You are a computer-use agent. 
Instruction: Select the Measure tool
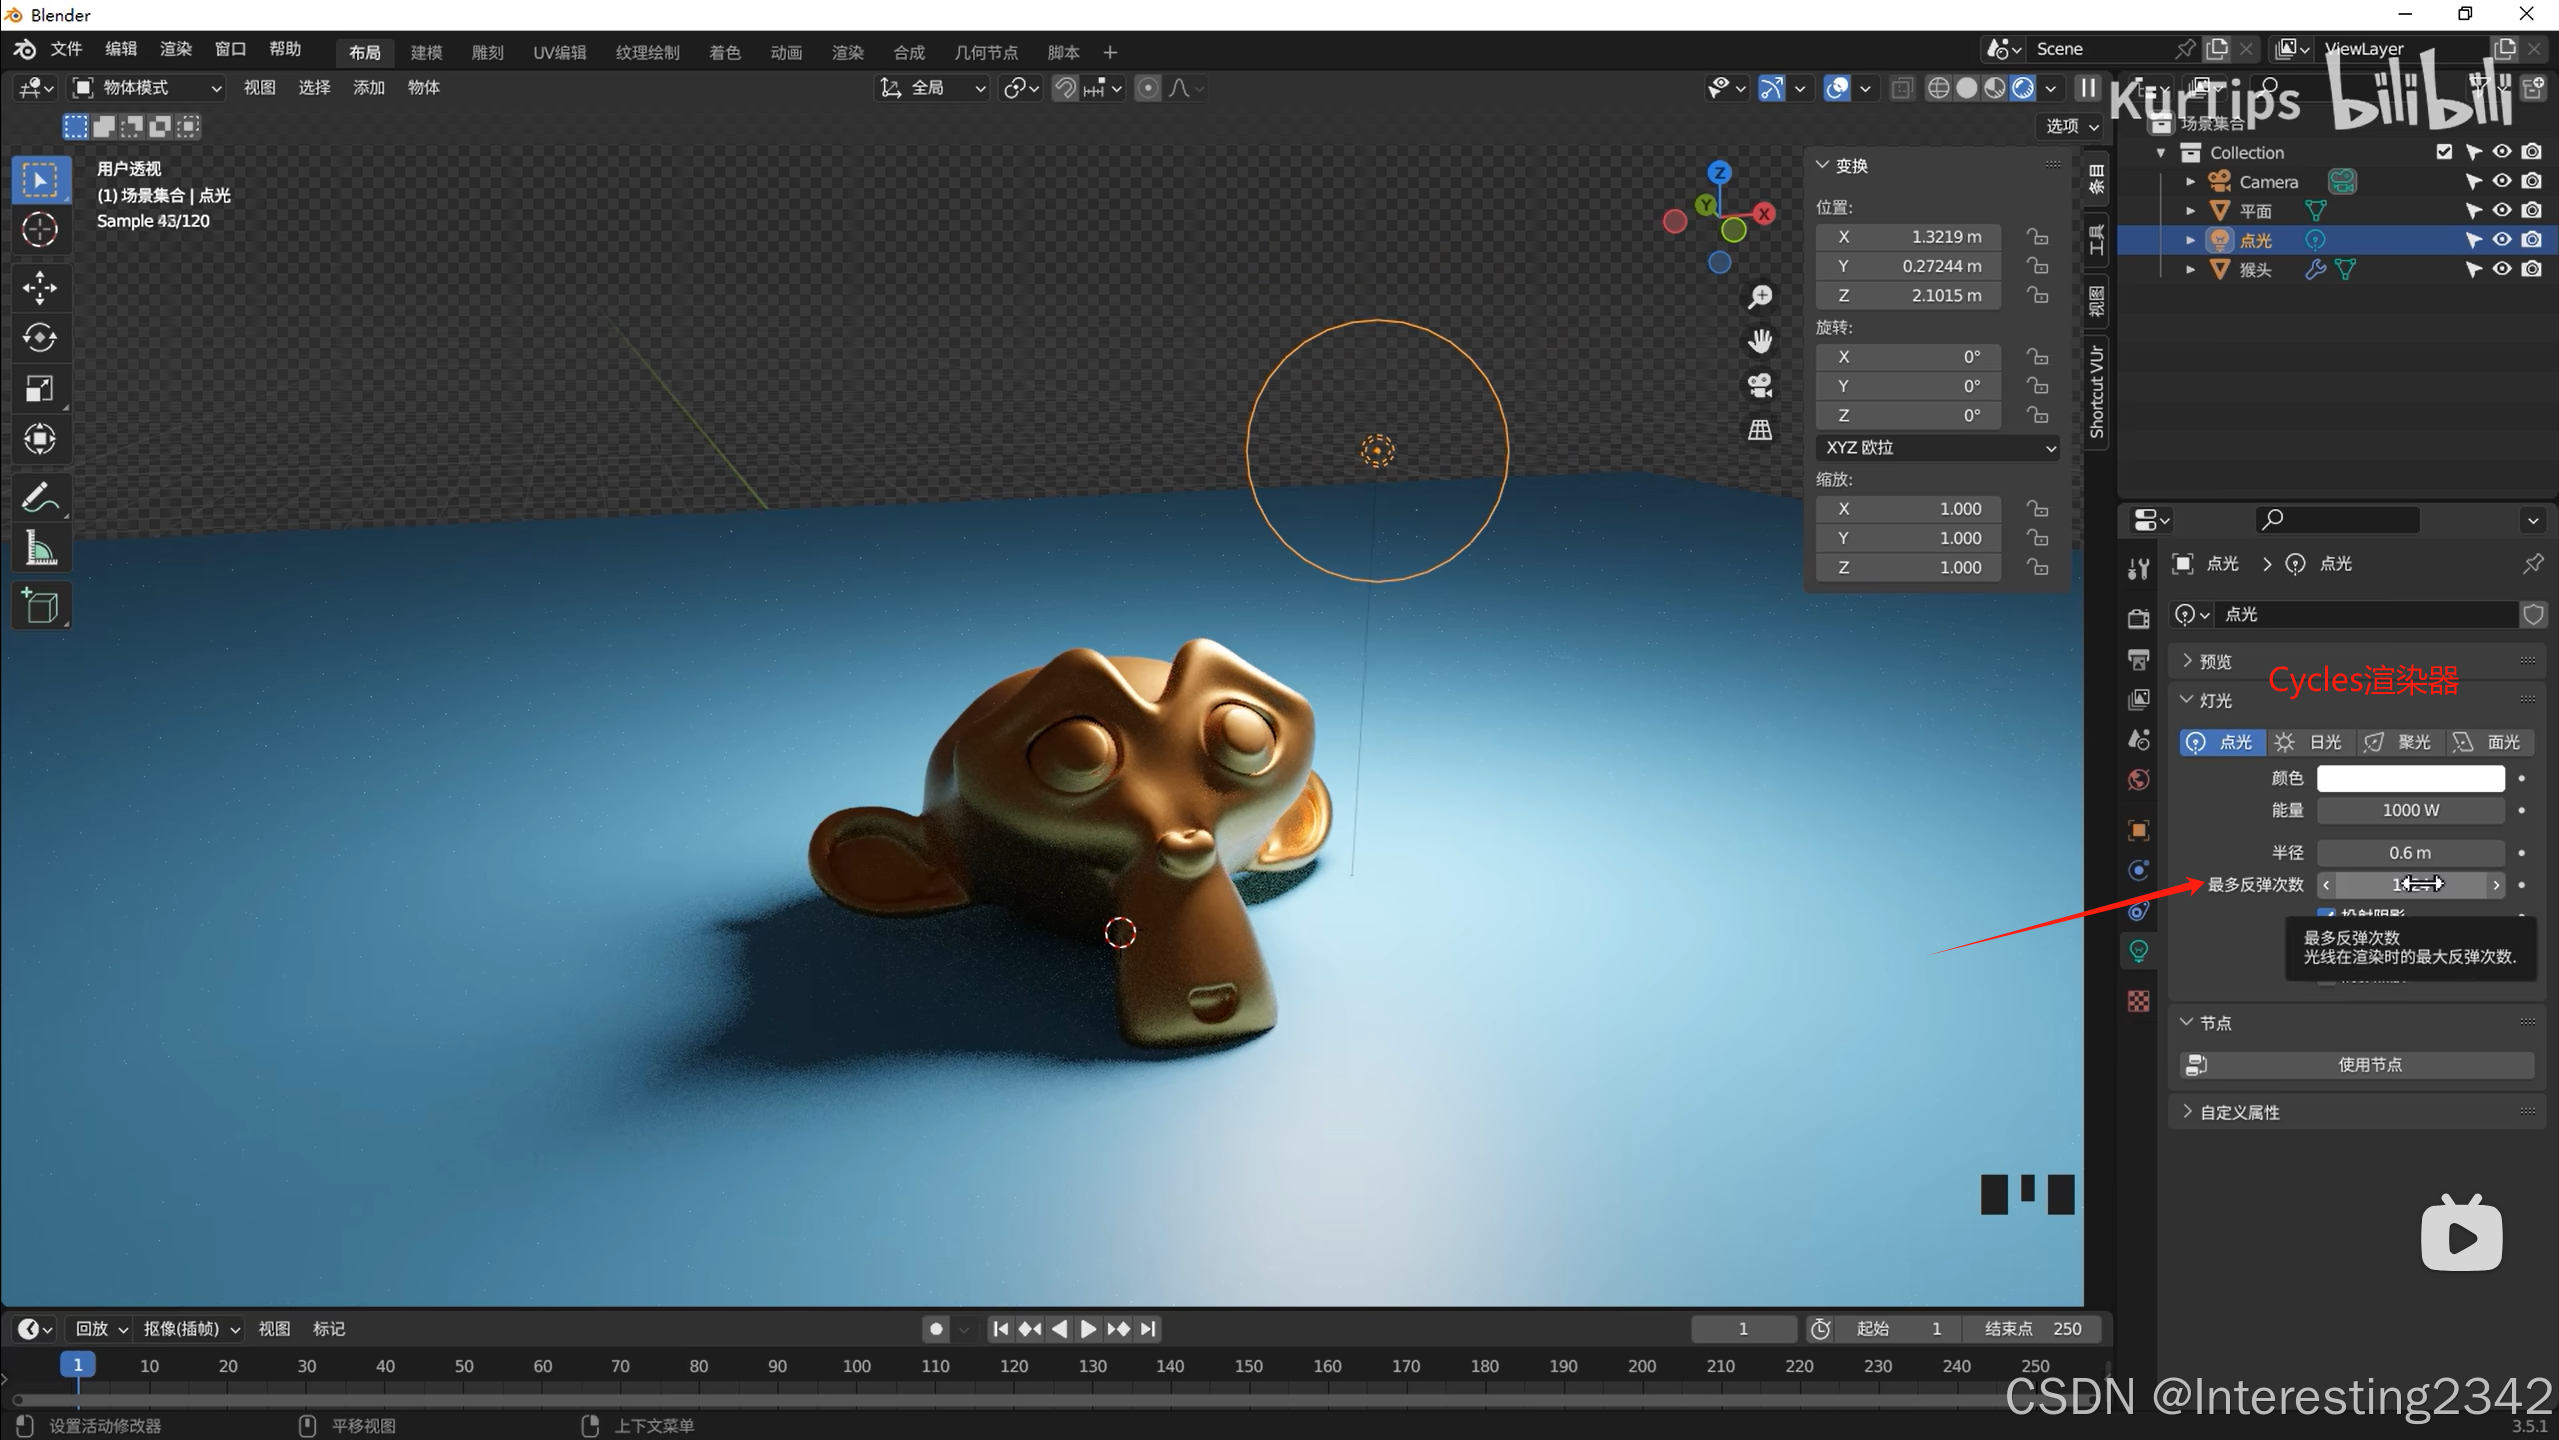pos(40,548)
